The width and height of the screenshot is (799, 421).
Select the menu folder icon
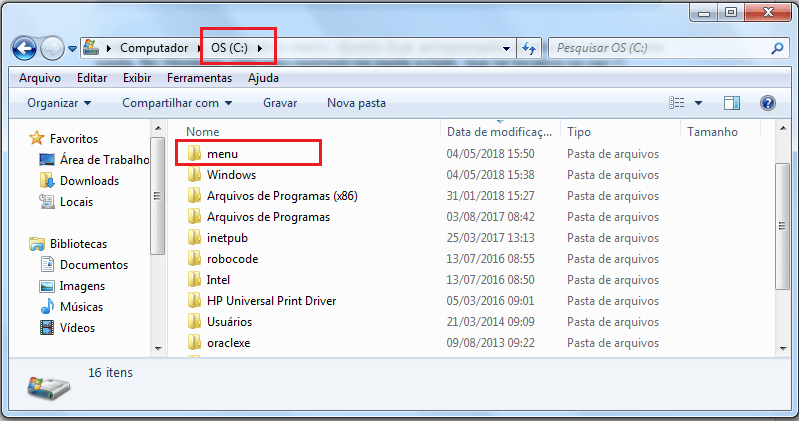pyautogui.click(x=194, y=154)
